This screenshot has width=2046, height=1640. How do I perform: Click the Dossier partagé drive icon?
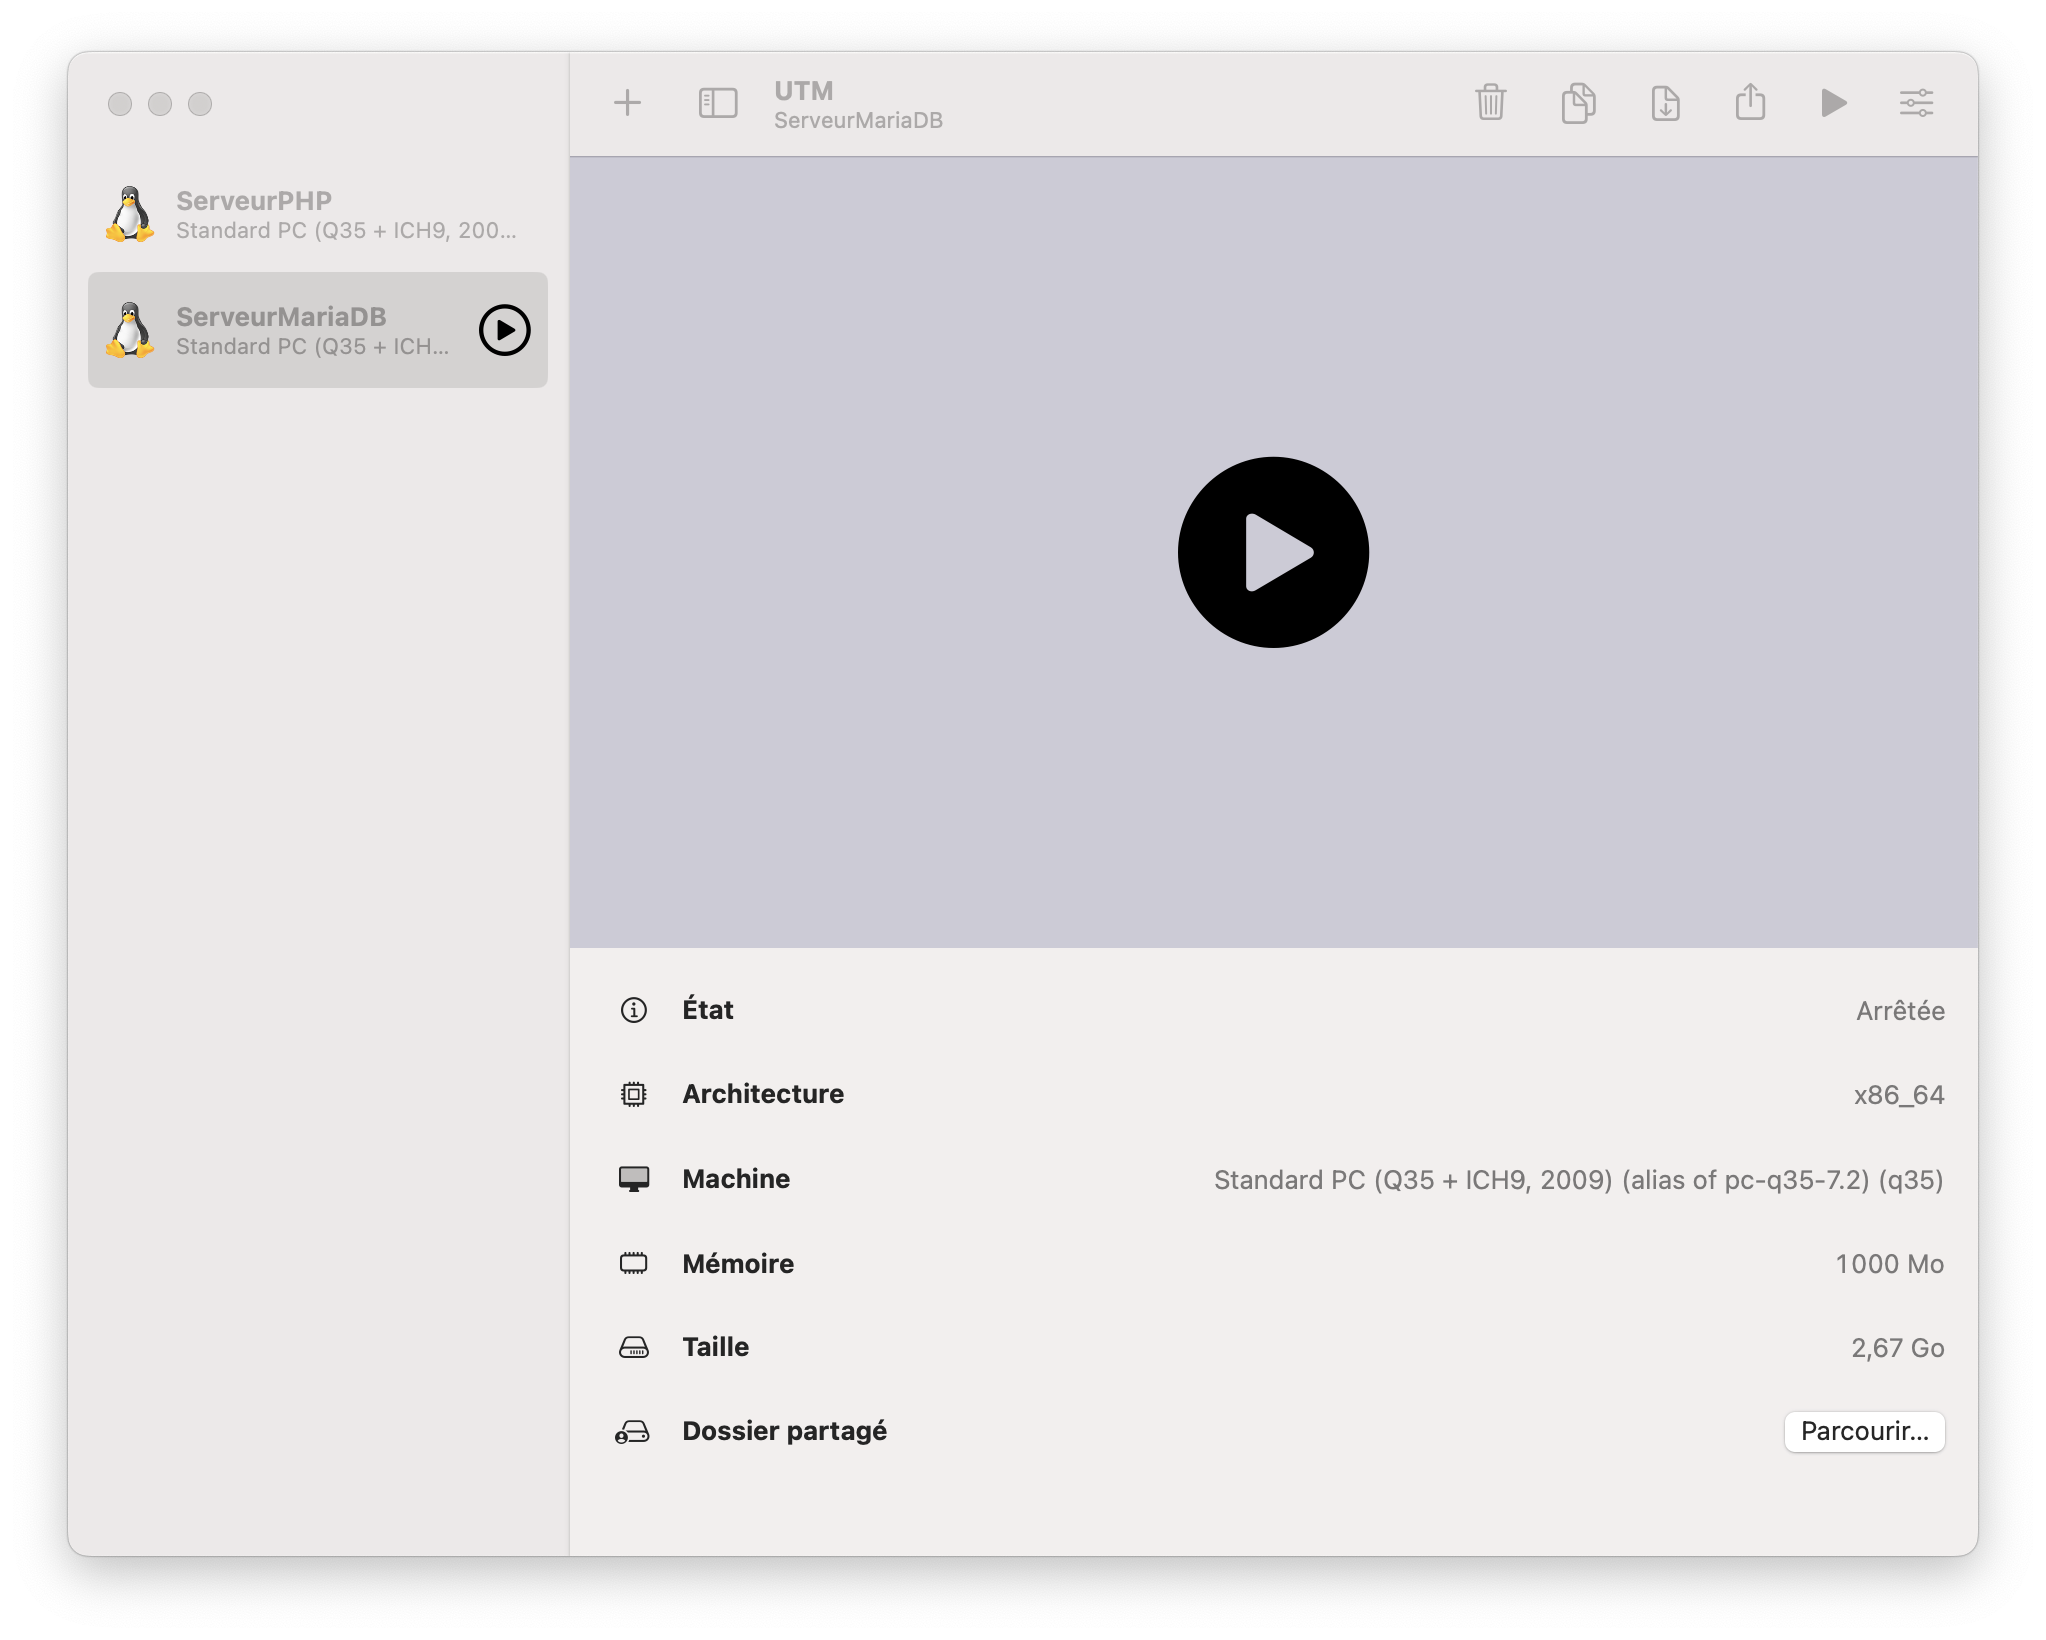(632, 1432)
